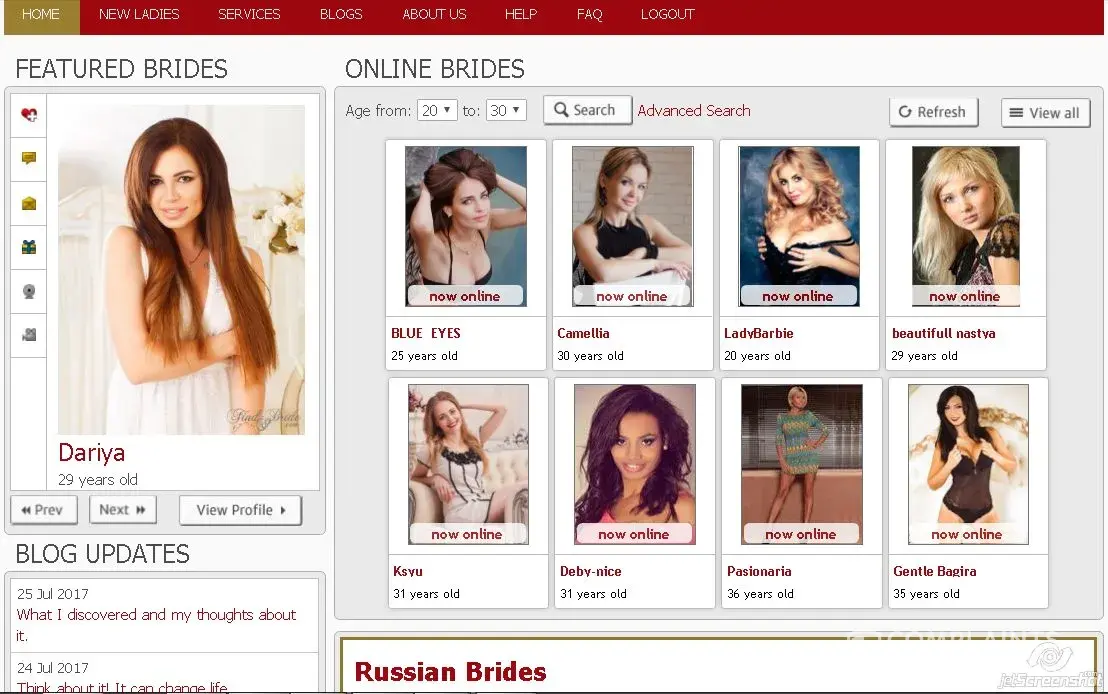Click the Next button under featured bride
1108x694 pixels.
coord(122,510)
